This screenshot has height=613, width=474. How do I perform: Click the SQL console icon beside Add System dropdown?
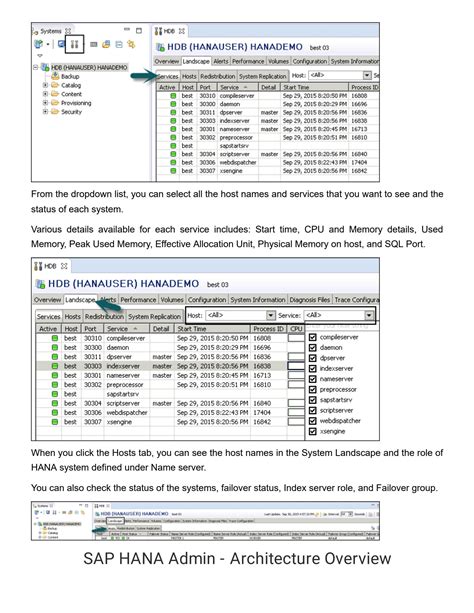click(x=61, y=44)
